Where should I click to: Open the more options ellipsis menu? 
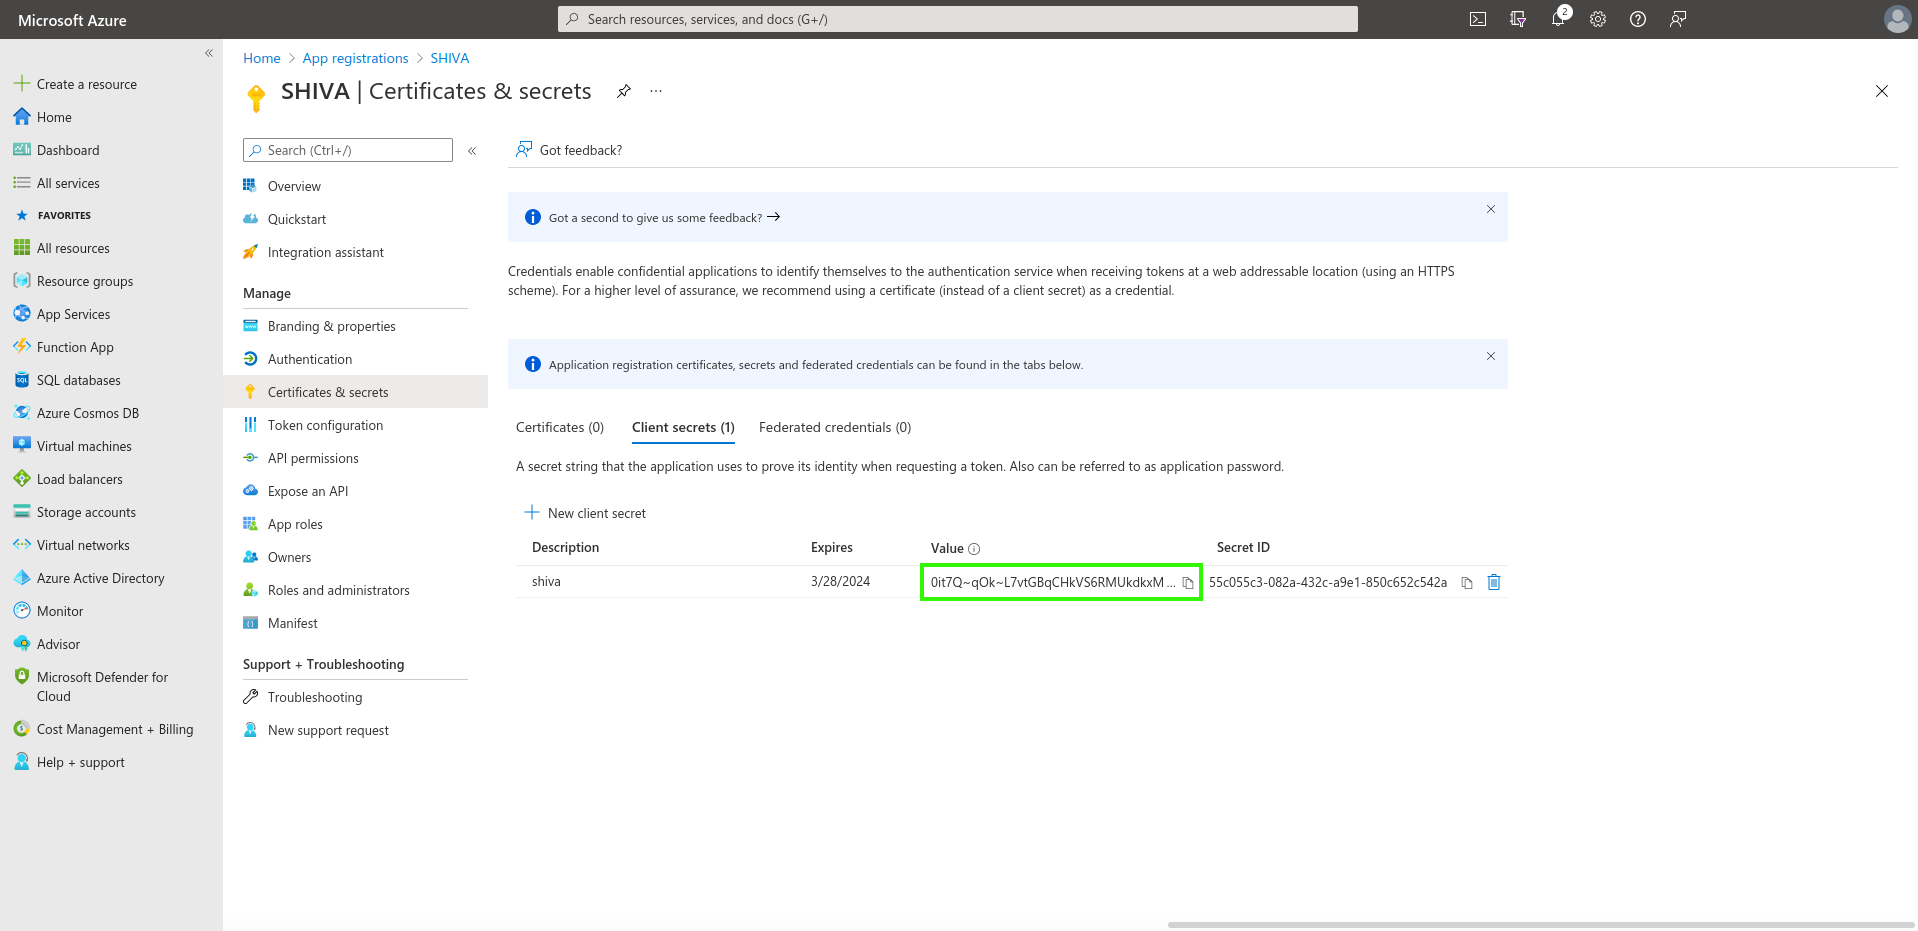pos(656,91)
